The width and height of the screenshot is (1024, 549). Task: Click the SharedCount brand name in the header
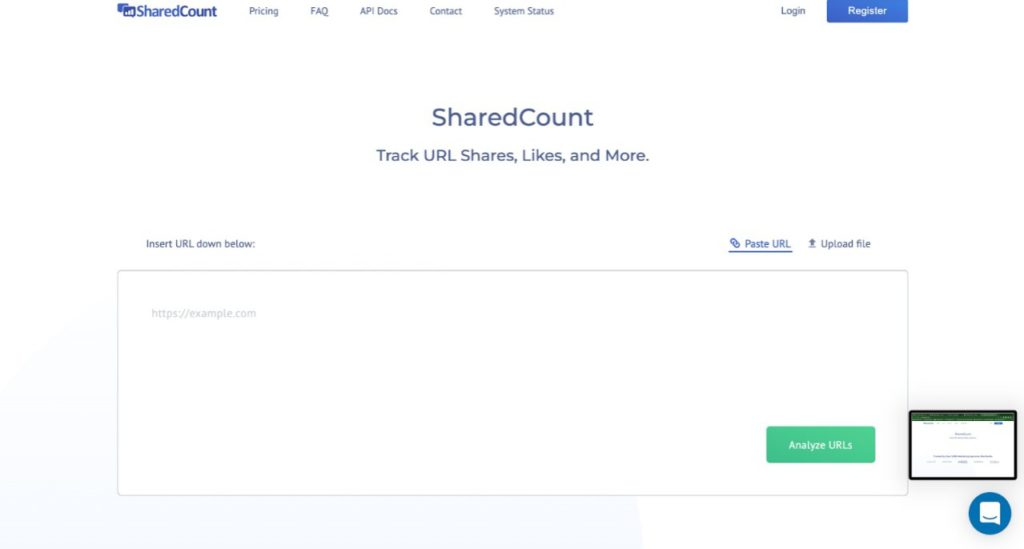point(176,11)
